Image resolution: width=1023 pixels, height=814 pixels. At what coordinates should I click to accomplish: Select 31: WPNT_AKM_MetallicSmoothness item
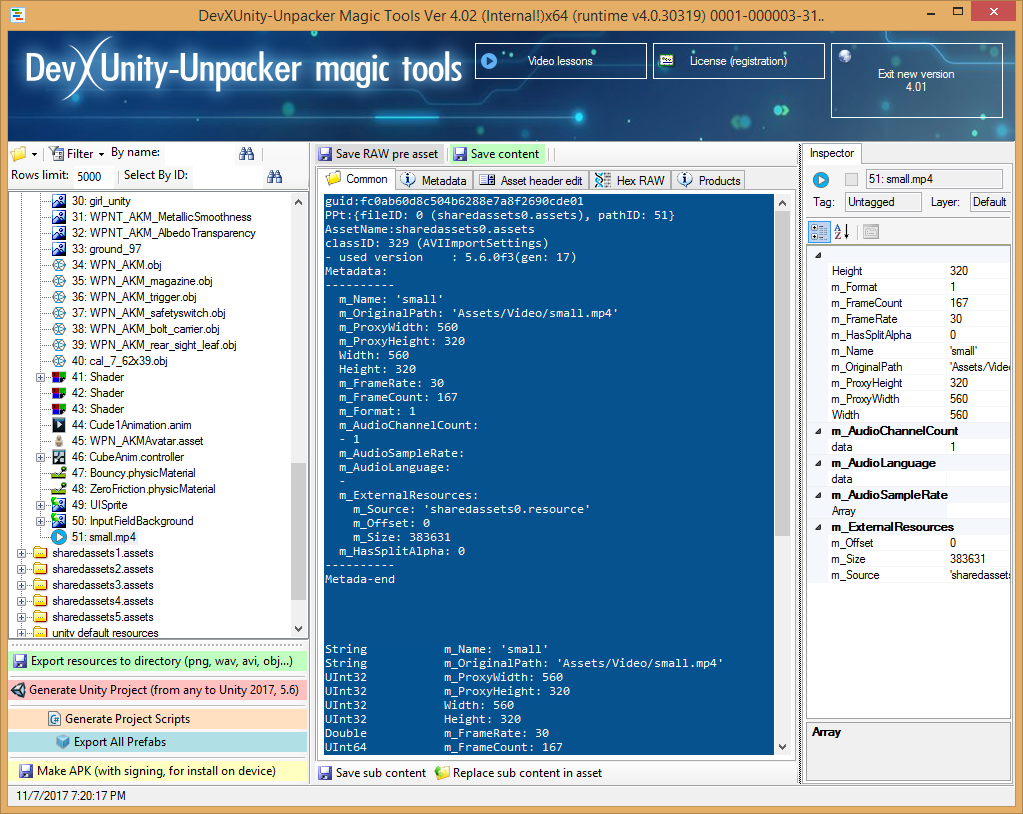click(161, 217)
